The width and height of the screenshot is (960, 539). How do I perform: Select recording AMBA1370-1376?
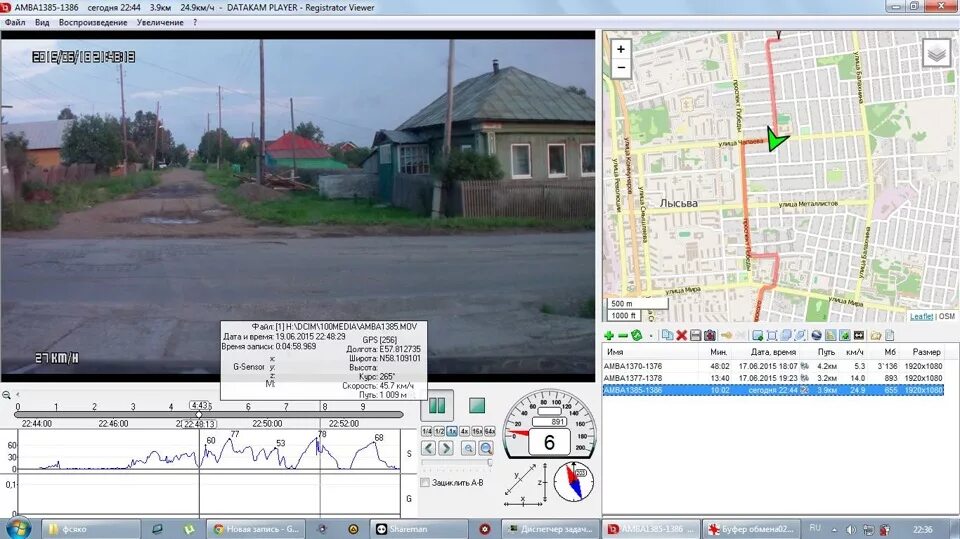(773, 366)
